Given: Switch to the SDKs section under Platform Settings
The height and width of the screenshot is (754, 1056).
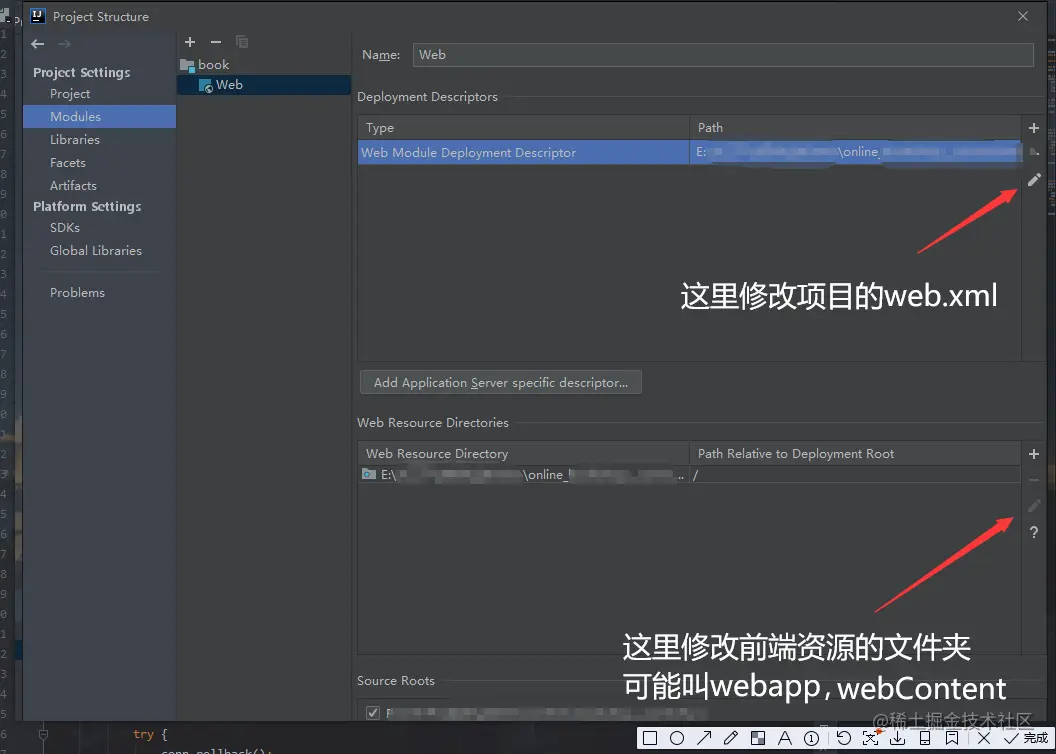Looking at the screenshot, I should point(65,227).
